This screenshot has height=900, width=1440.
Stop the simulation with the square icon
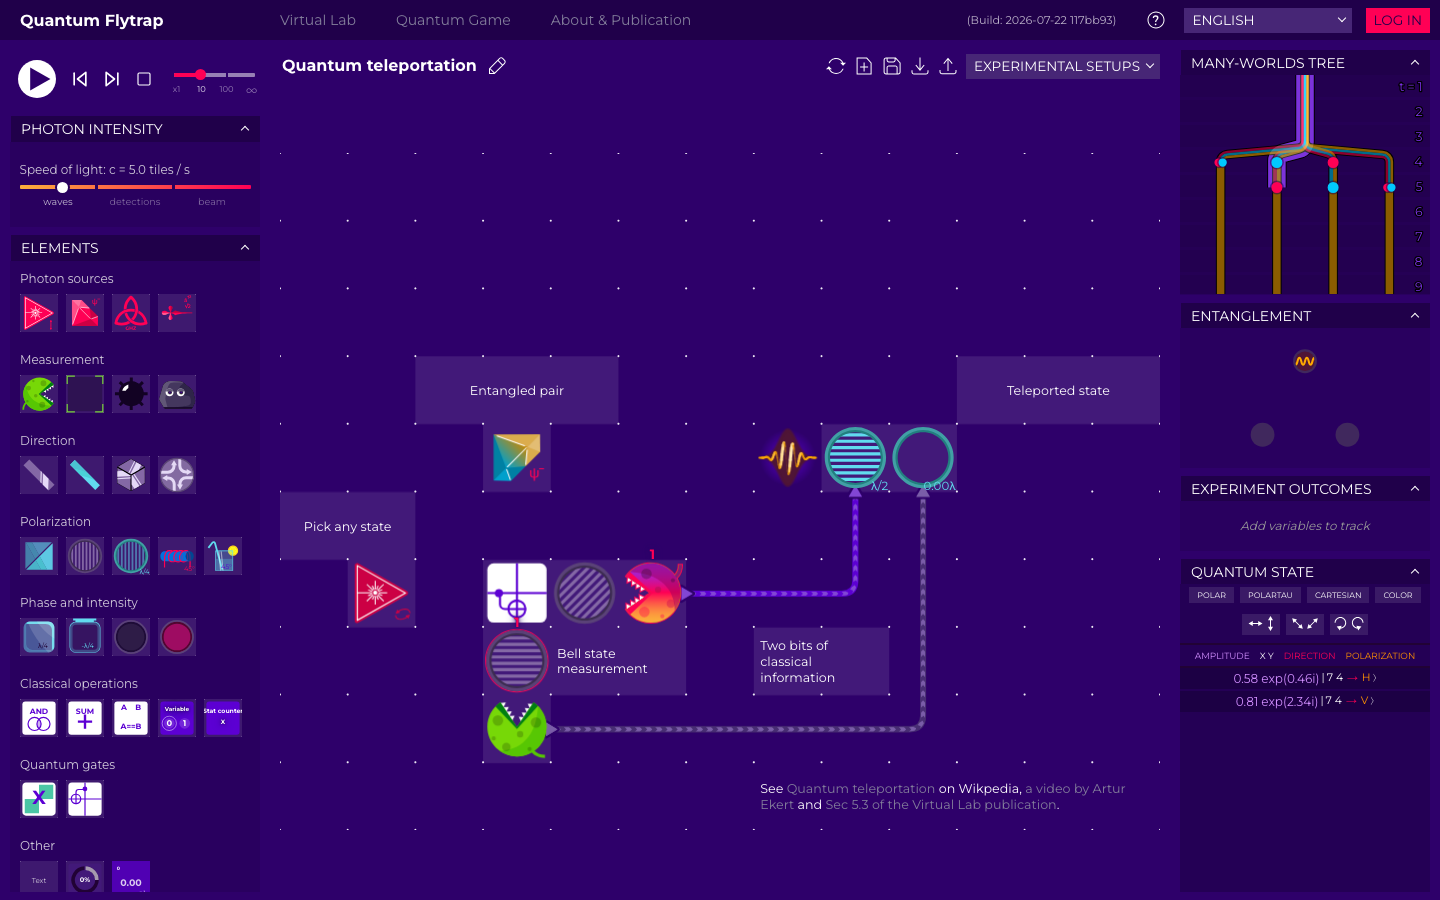coord(144,79)
